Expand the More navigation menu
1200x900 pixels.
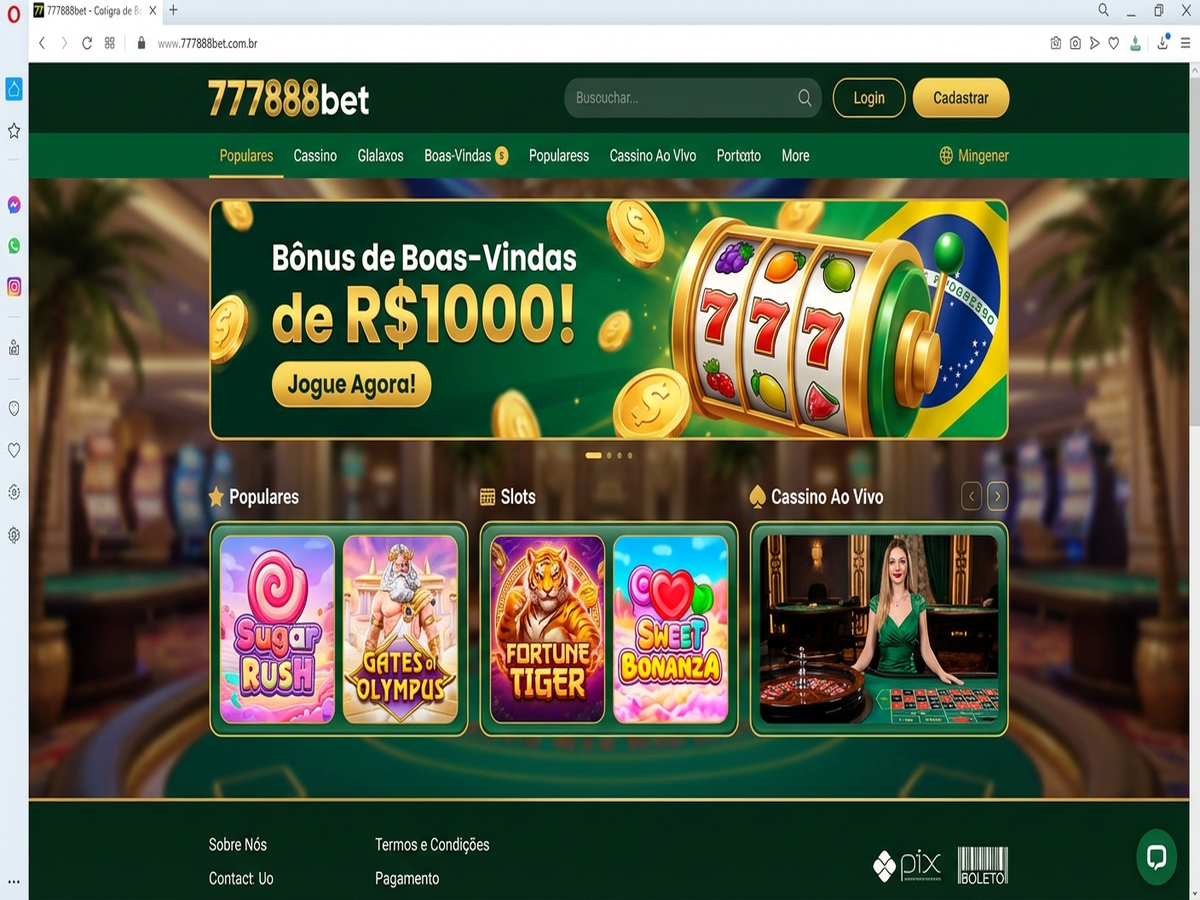[x=795, y=155]
